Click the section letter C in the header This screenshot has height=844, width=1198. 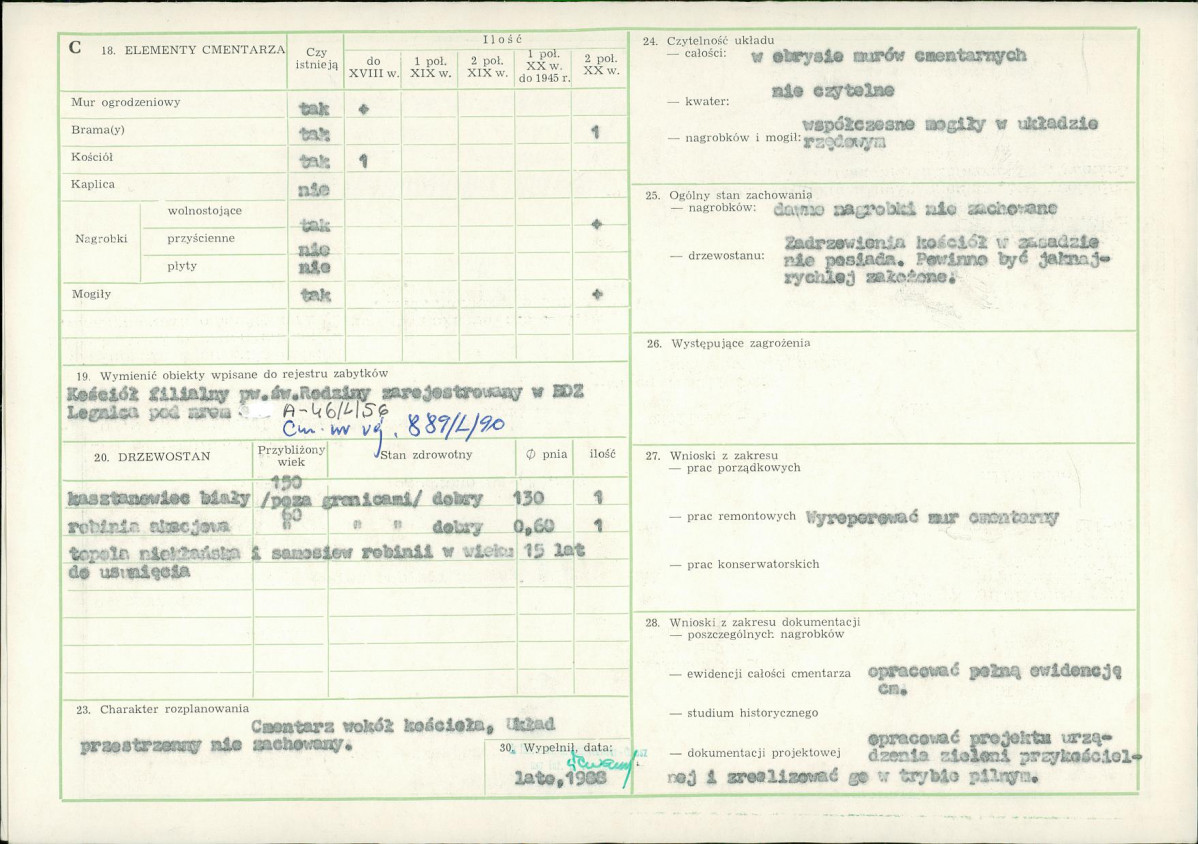[x=75, y=48]
